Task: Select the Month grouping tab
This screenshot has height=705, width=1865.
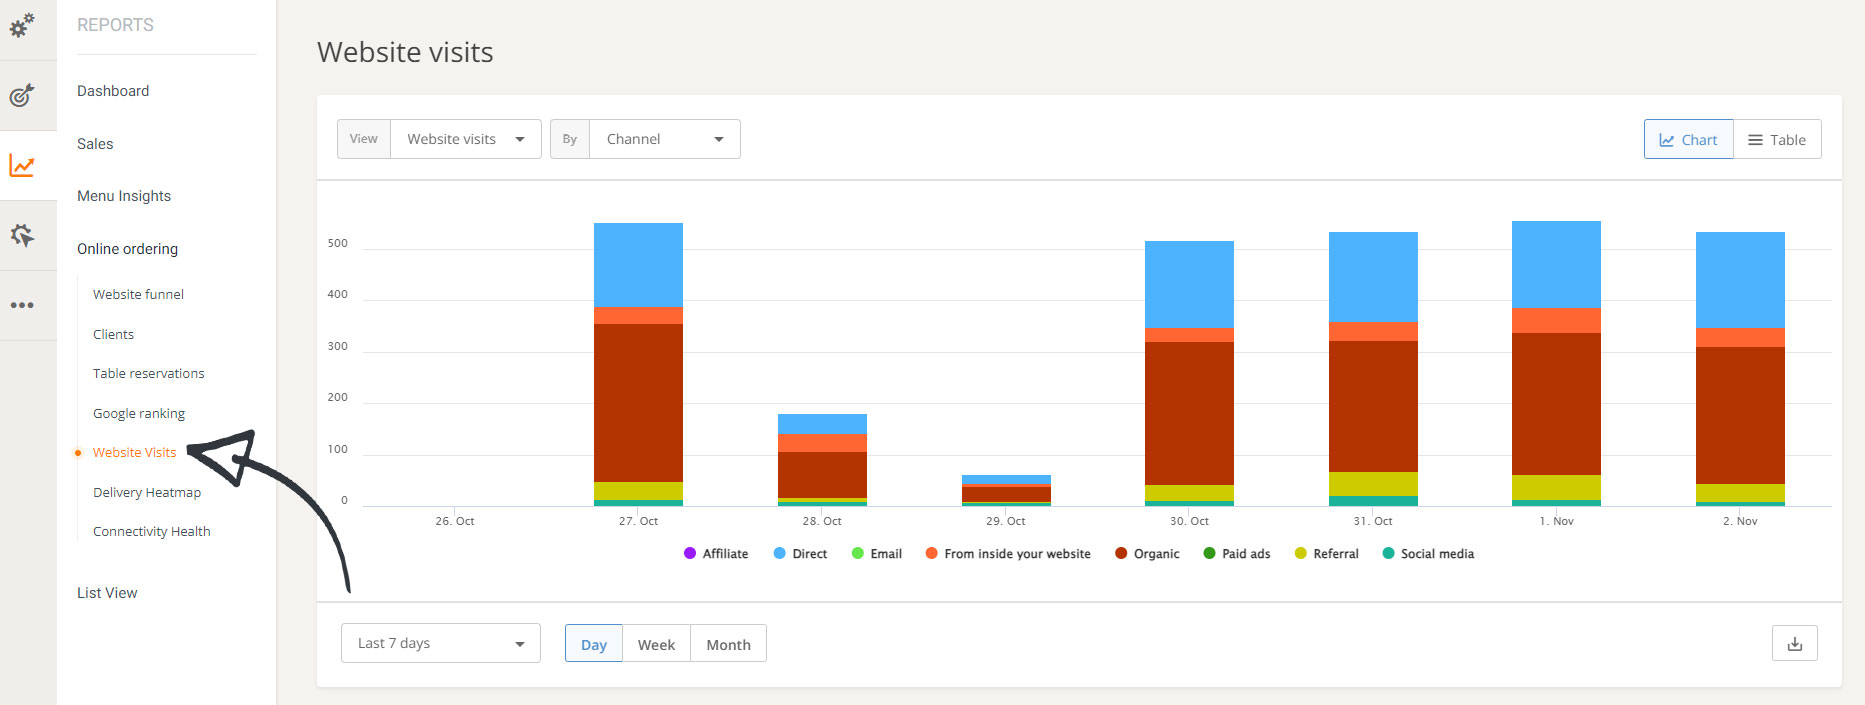Action: (728, 645)
